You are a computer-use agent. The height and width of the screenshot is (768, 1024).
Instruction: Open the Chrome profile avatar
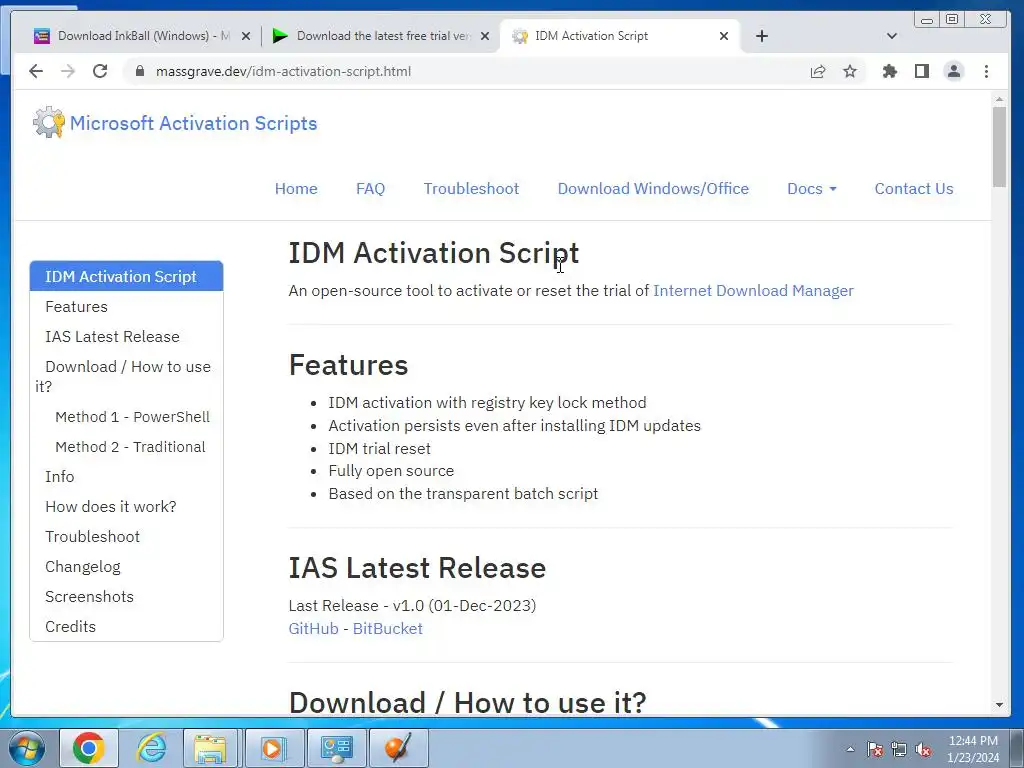[953, 71]
